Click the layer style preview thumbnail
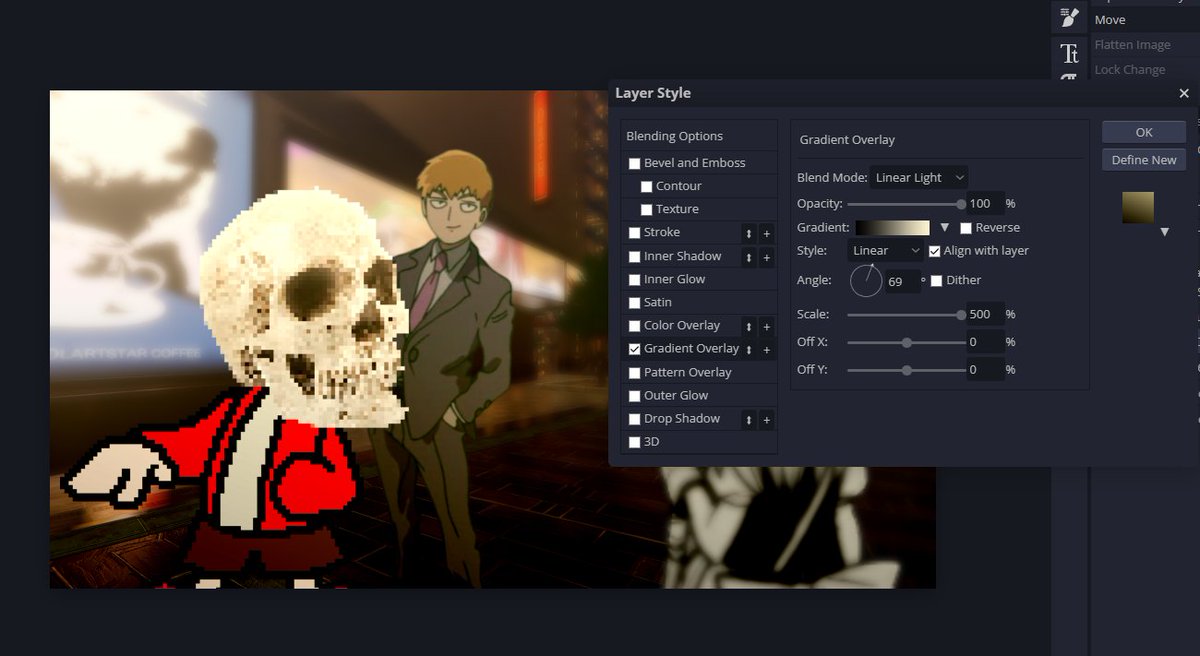Viewport: 1200px width, 656px height. (1138, 207)
